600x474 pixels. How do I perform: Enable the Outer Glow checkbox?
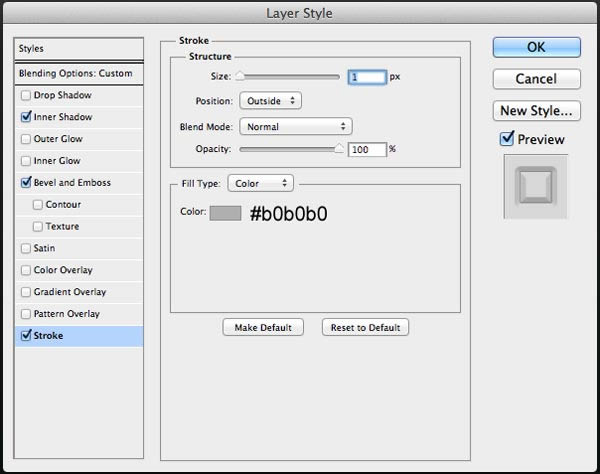26,139
